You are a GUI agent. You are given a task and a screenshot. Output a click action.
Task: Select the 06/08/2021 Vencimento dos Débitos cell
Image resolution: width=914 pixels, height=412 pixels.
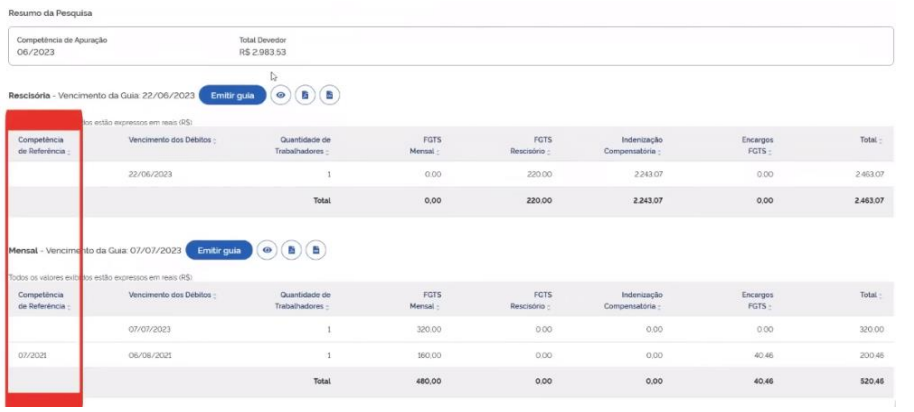pos(150,355)
